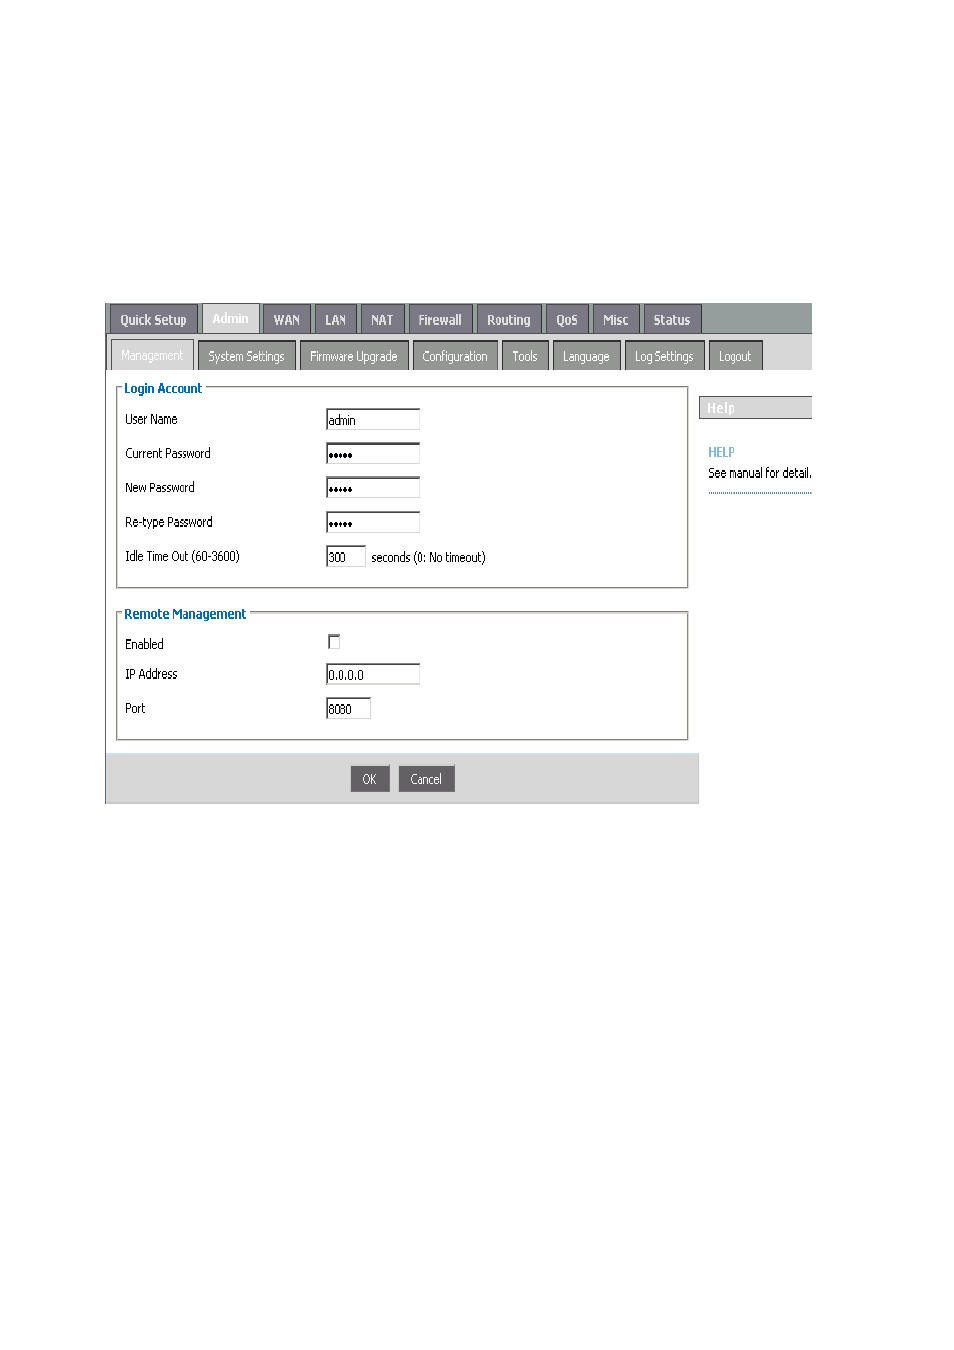This screenshot has width=954, height=1350.
Task: Enable Remote Management checkbox
Action: pyautogui.click(x=334, y=642)
